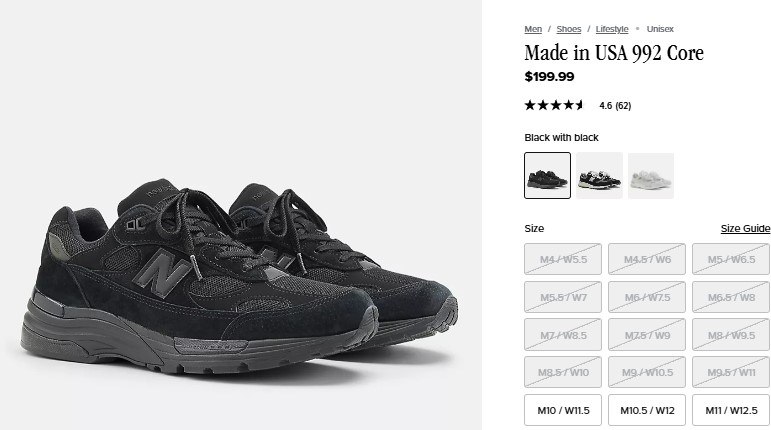
Task: Select size M10.5 / W12
Action: [647, 410]
